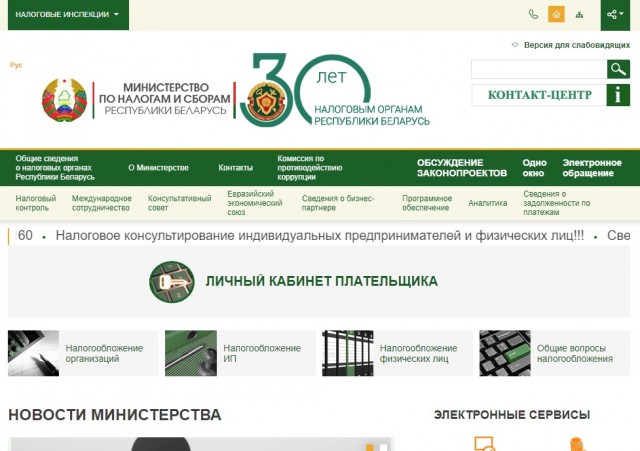This screenshot has height=451, width=640.
Task: Click the orange coins service icon
Action: point(576,444)
